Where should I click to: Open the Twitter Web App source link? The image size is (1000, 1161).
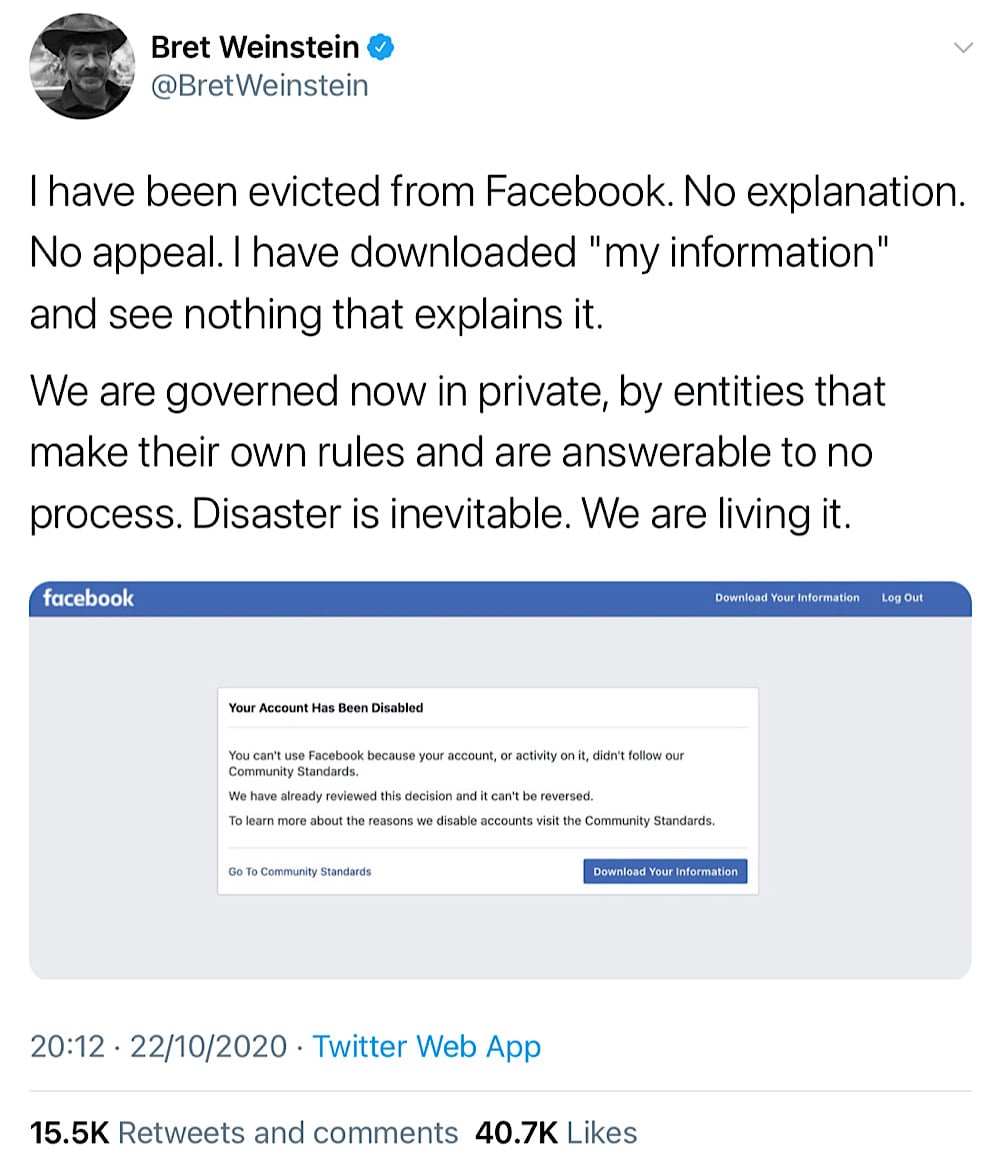pos(426,1046)
